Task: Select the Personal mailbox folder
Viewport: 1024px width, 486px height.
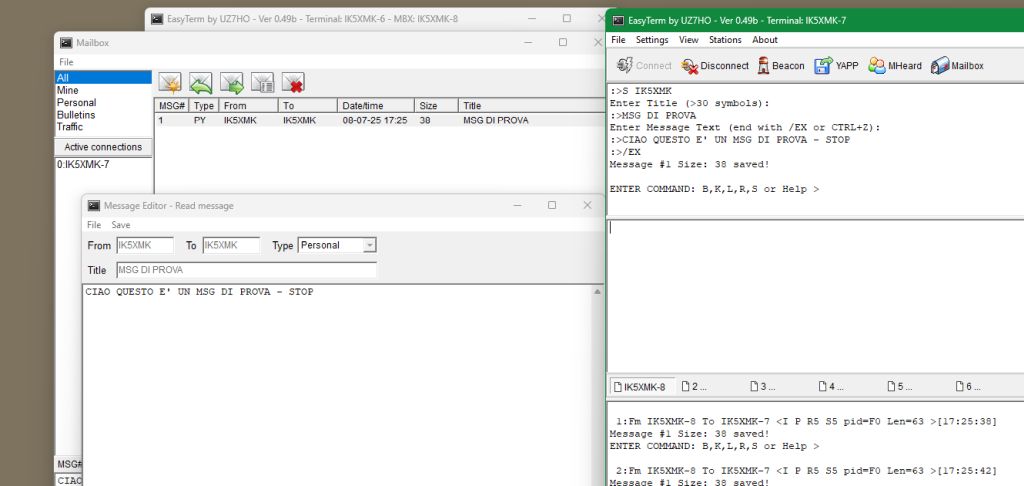Action: (x=103, y=103)
